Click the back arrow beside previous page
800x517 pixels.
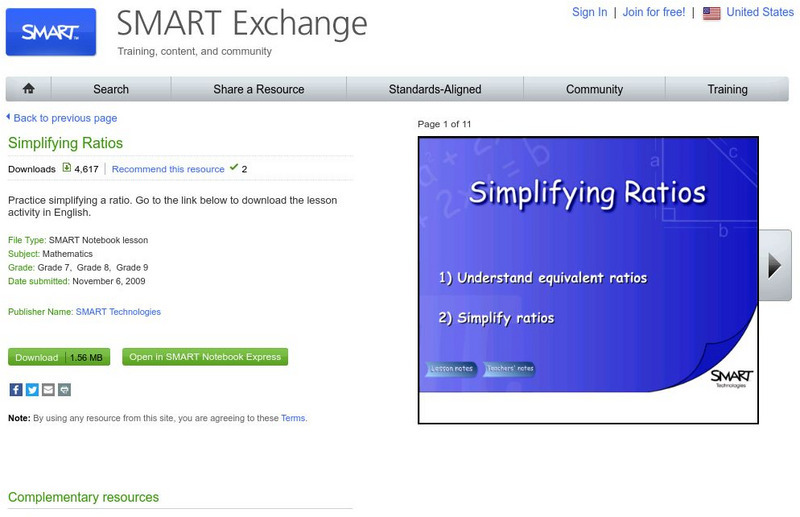coord(8,117)
